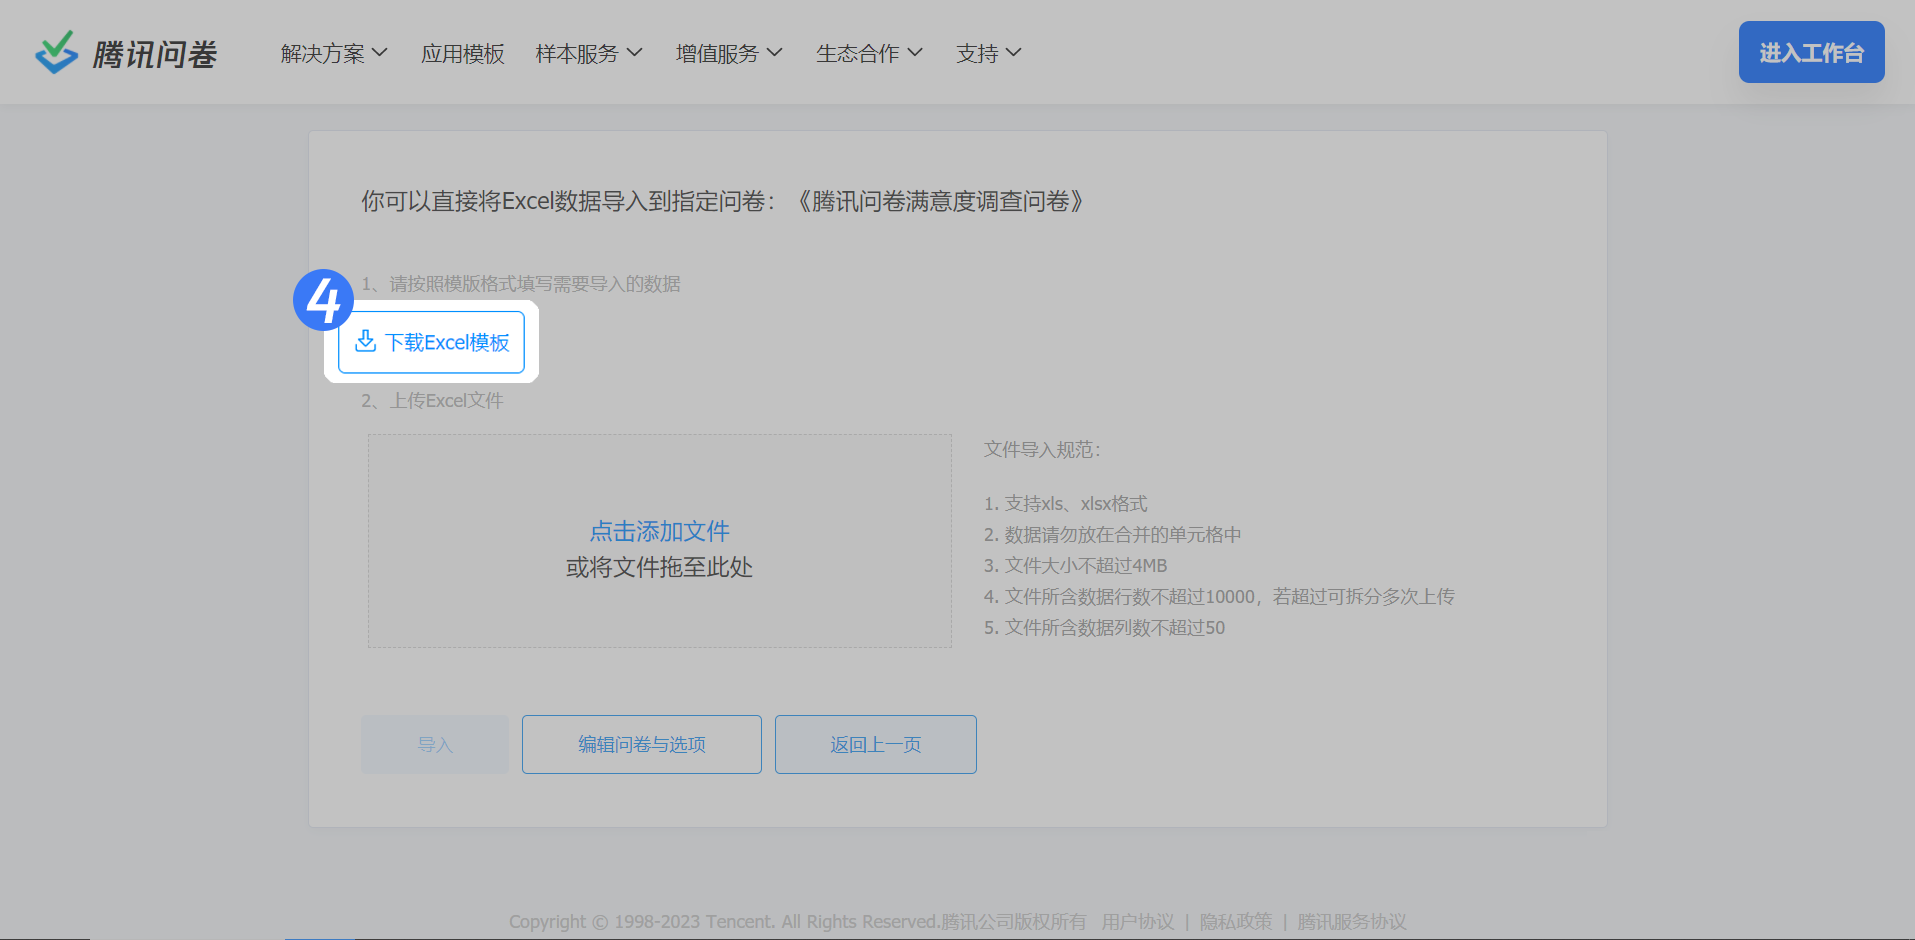
Task: Open the 应用模板 menu item
Action: coord(462,53)
